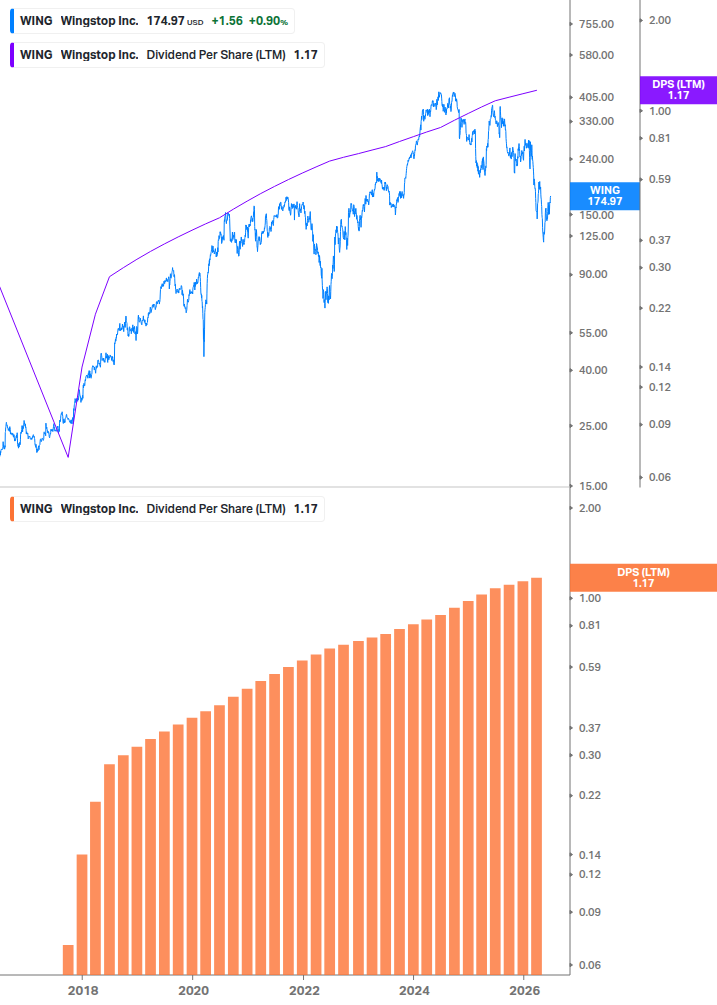
Task: Click the +1.56 change value in legend
Action: click(x=227, y=21)
